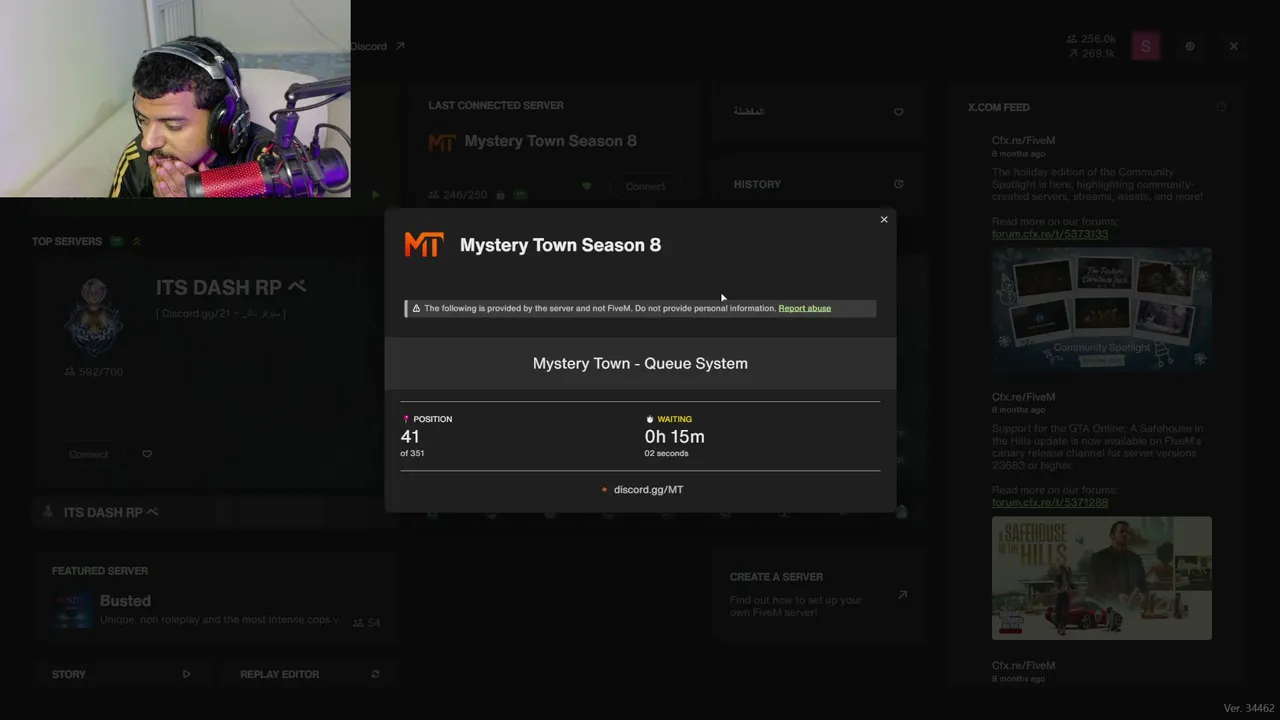Image resolution: width=1280 pixels, height=720 pixels.
Task: Click the Mystery Town - Queue System heading
Action: pos(640,364)
